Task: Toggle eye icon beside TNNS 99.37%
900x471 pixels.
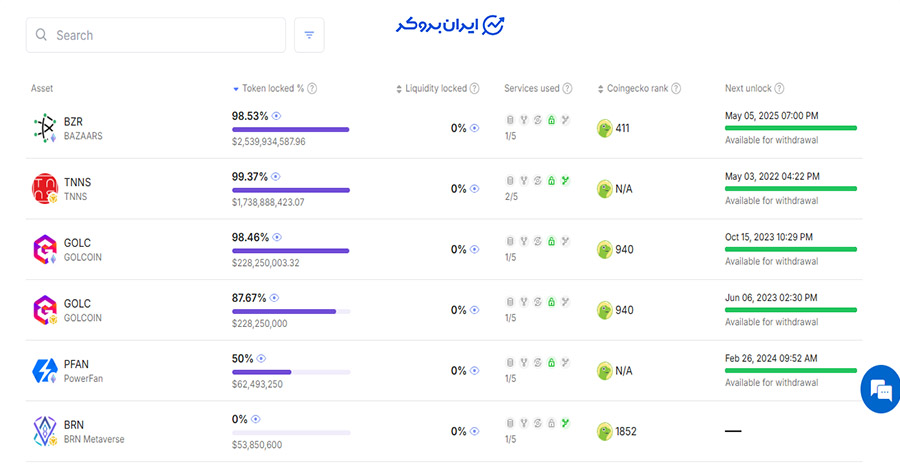Action: coord(276,176)
